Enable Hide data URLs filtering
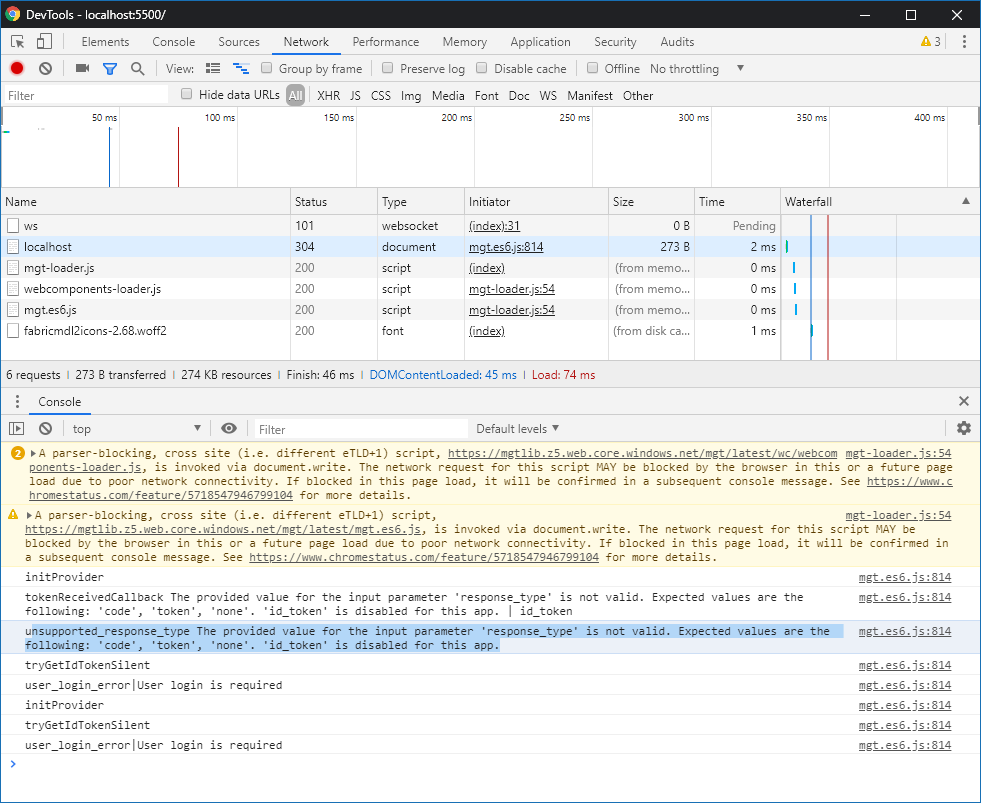The height and width of the screenshot is (803, 981). (186, 95)
